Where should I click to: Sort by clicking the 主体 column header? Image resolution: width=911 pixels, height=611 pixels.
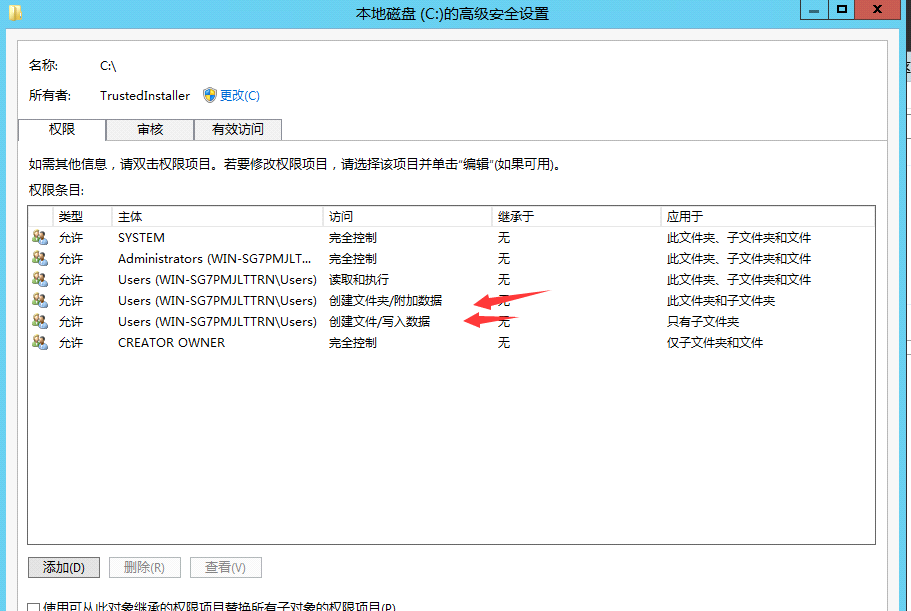point(130,216)
